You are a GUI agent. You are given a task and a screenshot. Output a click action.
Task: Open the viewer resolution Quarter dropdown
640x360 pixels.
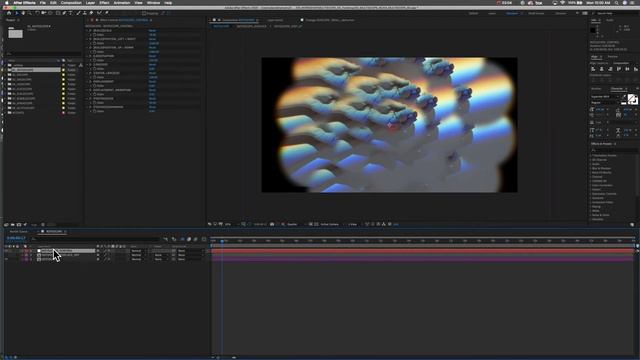coord(295,224)
